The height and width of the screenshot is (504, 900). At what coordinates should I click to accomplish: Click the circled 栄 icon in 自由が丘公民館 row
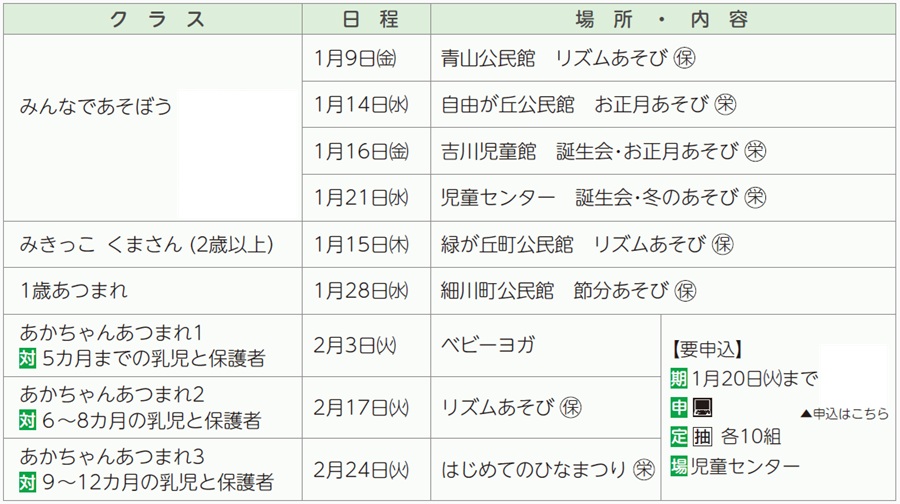tap(726, 104)
